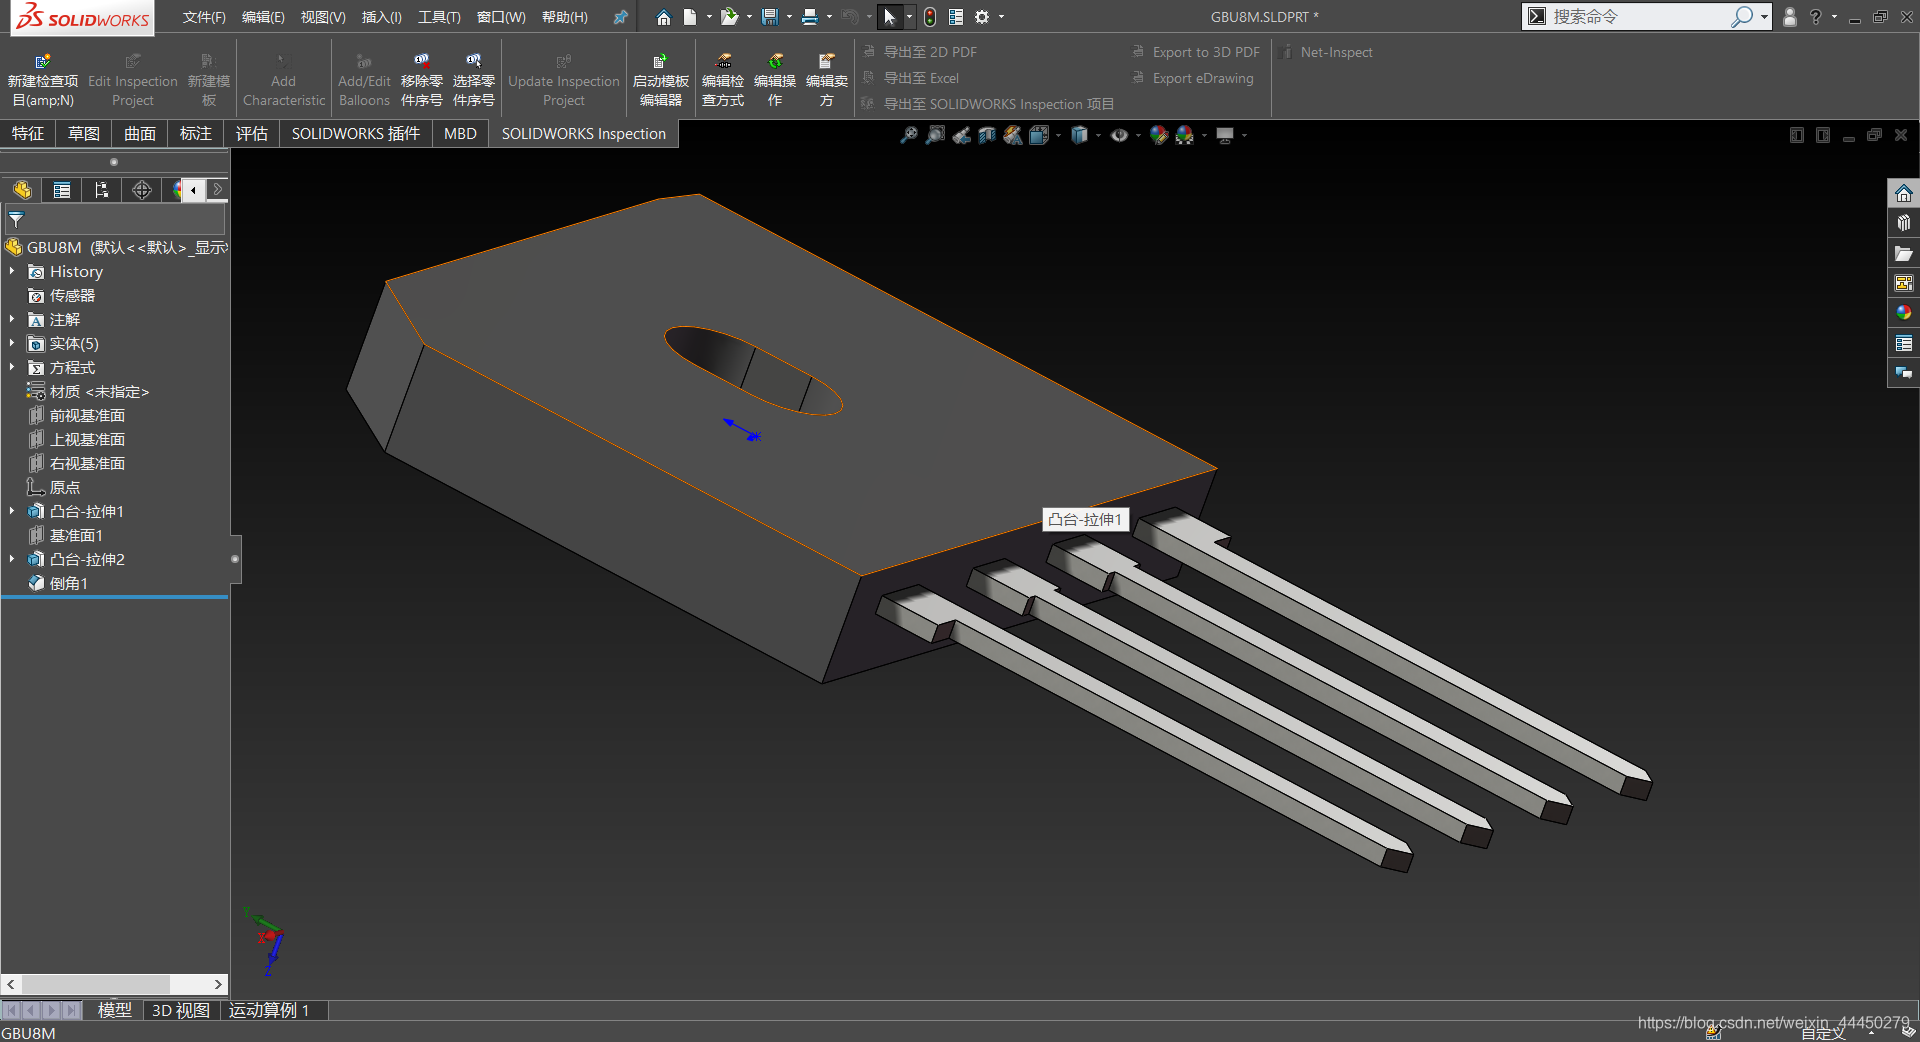Click the Open file icon
The height and width of the screenshot is (1042, 1920).
[729, 17]
